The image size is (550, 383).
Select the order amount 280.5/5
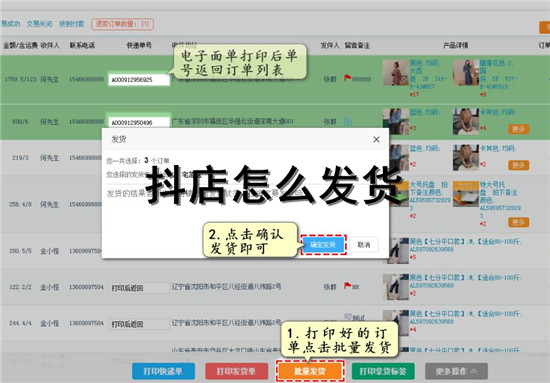pos(20,251)
